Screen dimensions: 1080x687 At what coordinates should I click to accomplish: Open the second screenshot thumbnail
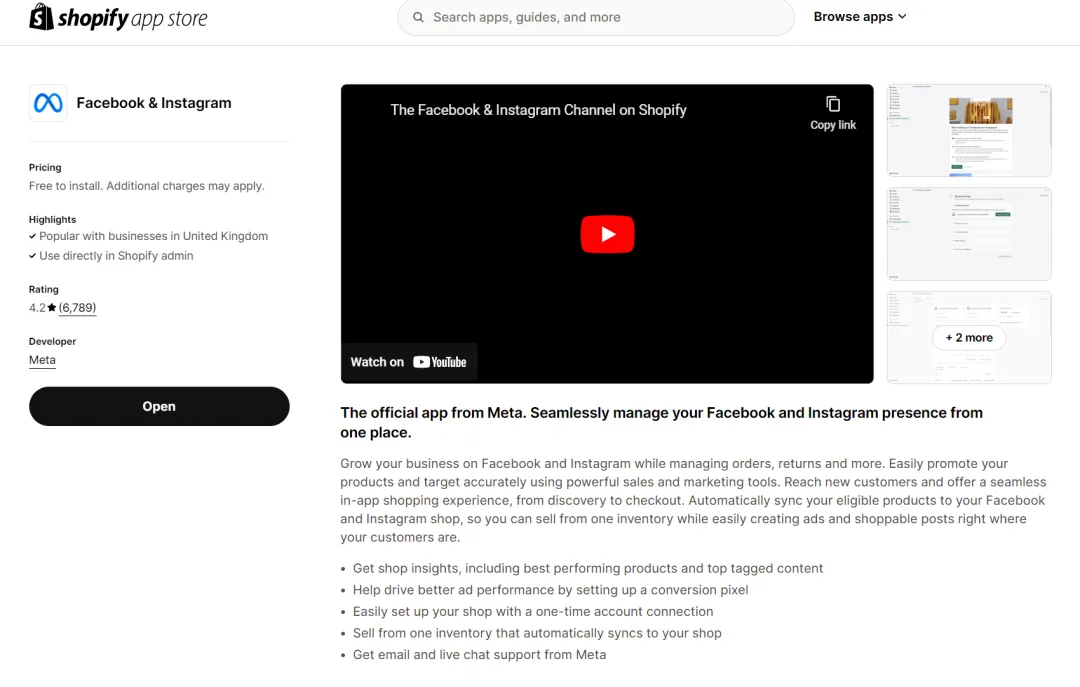point(969,234)
